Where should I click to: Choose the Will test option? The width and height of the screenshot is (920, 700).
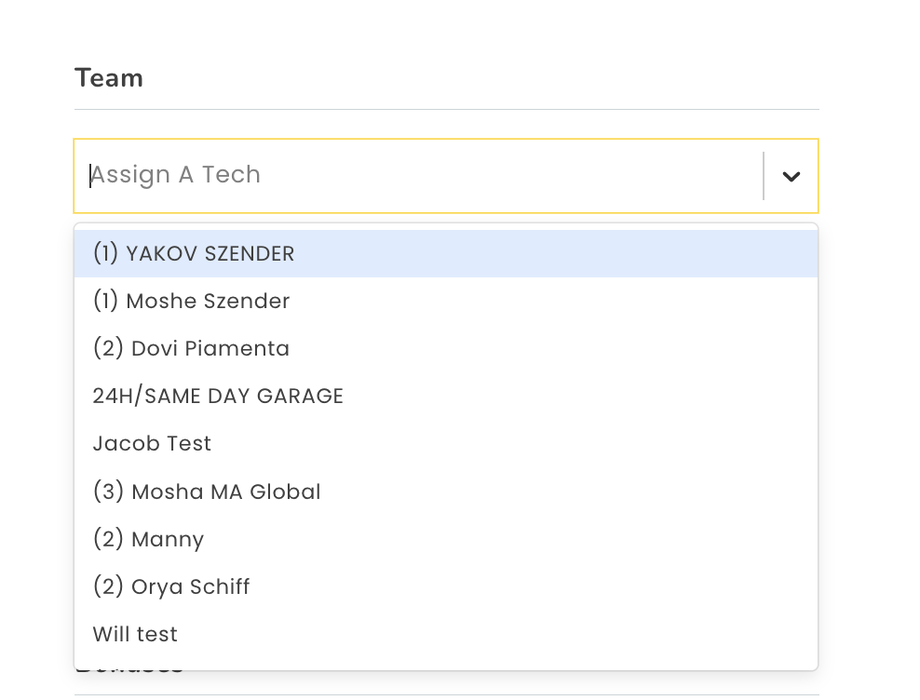(135, 635)
